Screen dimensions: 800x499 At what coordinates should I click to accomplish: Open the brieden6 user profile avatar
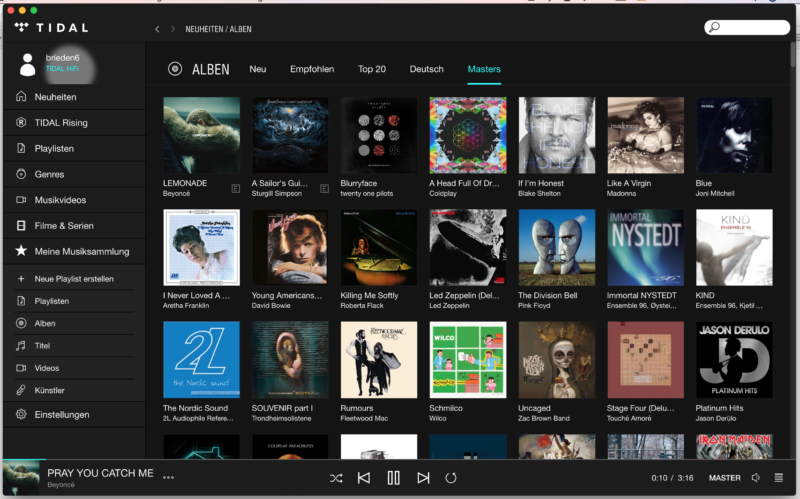(x=27, y=64)
